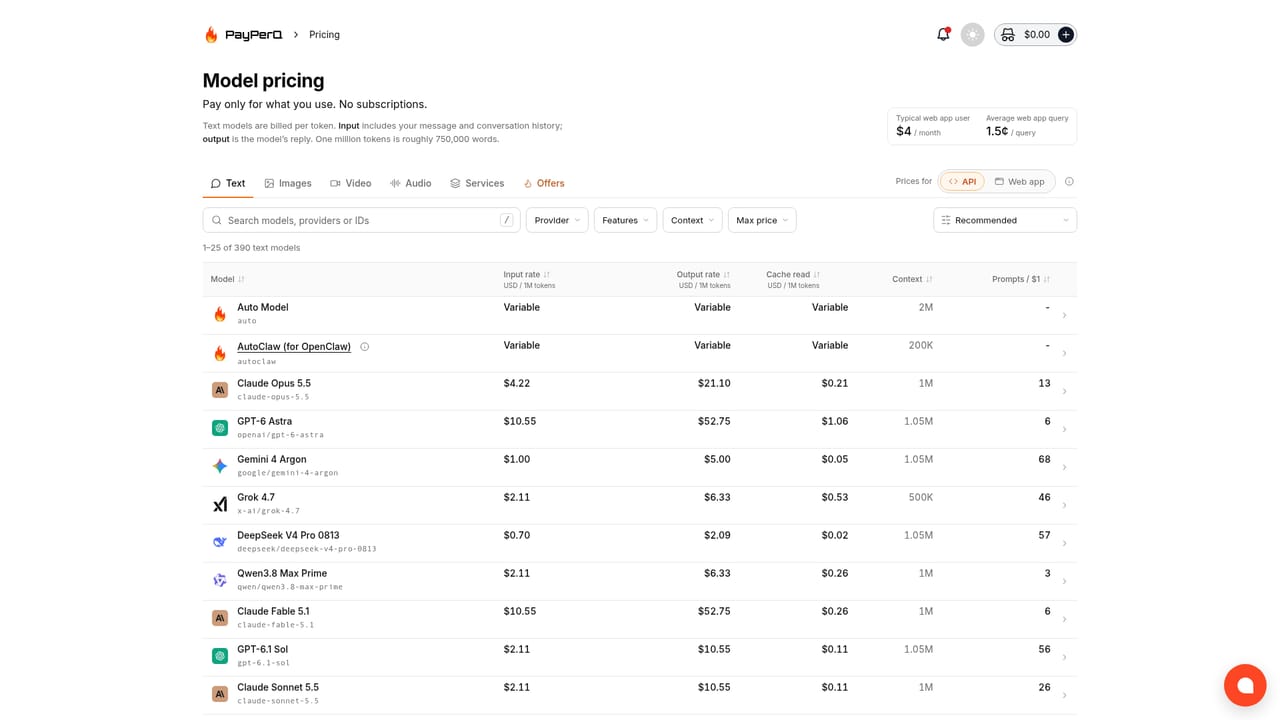Screen dimensions: 1280x720
Task: Switch prices to Web app
Action: [1020, 182]
